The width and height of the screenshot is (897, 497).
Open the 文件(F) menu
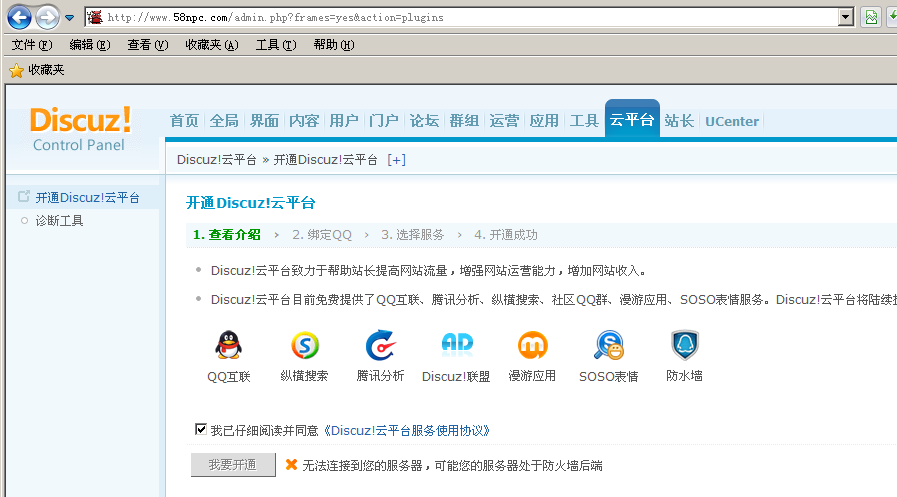32,45
